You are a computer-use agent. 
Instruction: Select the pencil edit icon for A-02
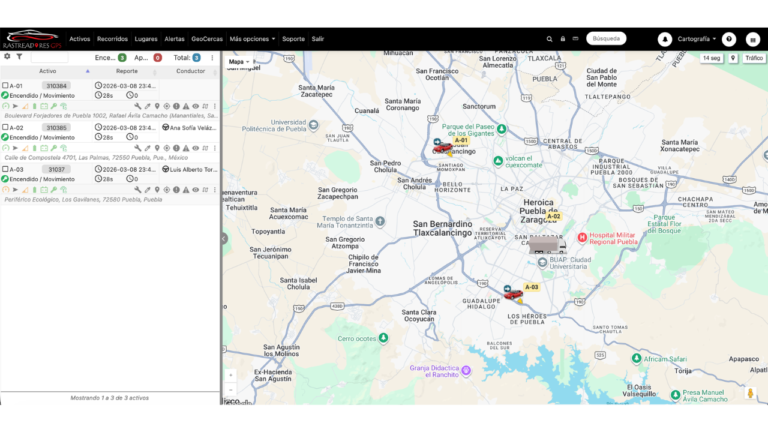(x=147, y=148)
